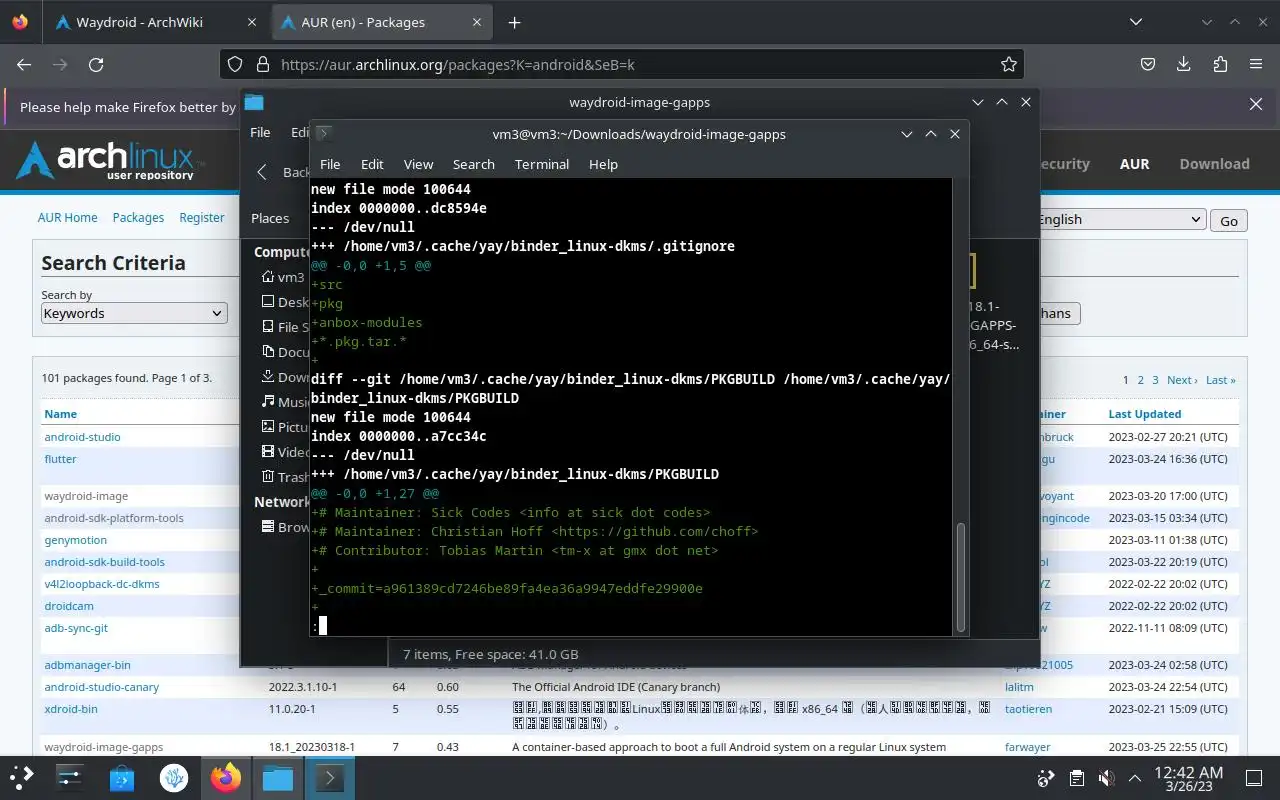Screen dimensions: 1280x800
Task: Open the android-studio-canary package link
Action: [x=101, y=687]
